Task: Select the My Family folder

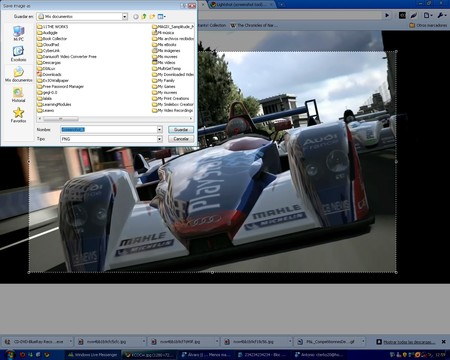Action: (163, 81)
